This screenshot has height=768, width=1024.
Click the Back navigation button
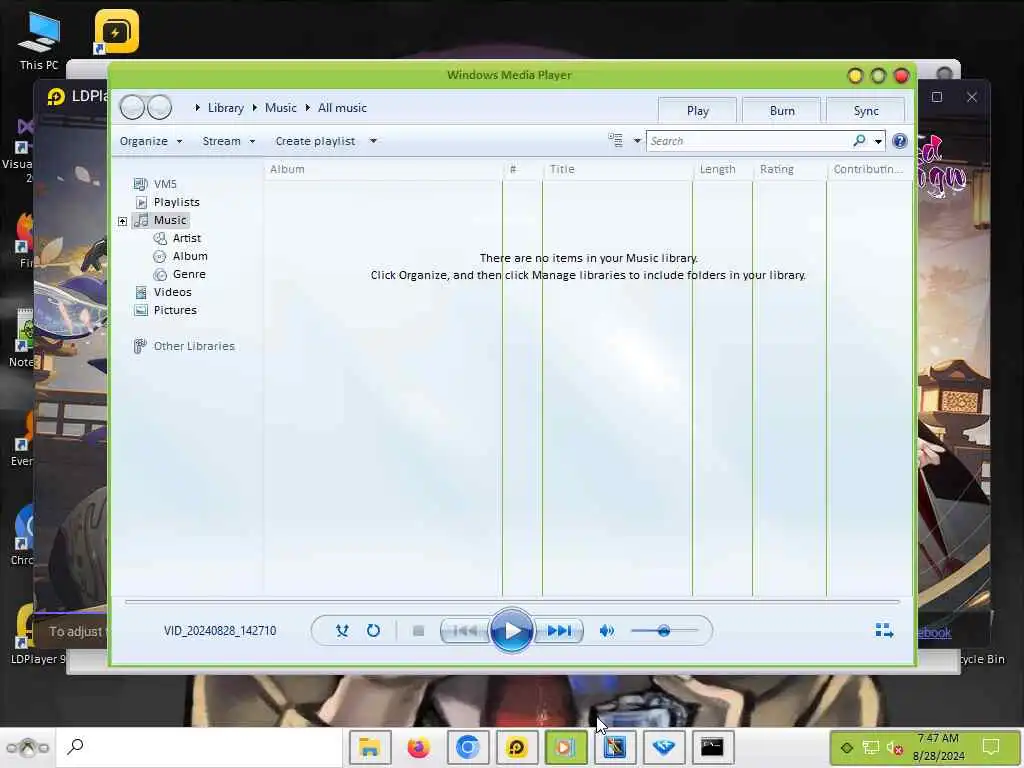(x=132, y=107)
